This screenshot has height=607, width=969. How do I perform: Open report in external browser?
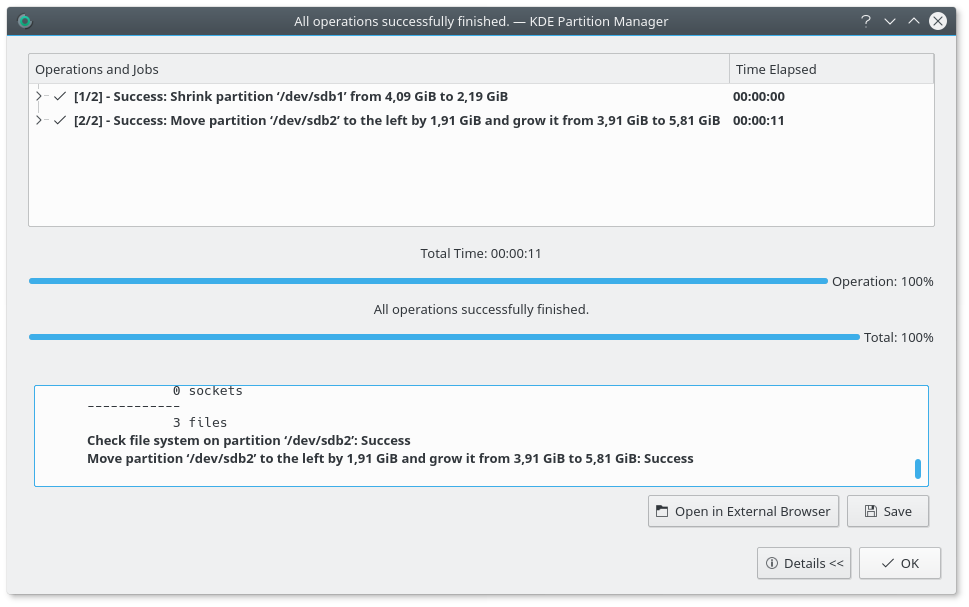pyautogui.click(x=743, y=511)
